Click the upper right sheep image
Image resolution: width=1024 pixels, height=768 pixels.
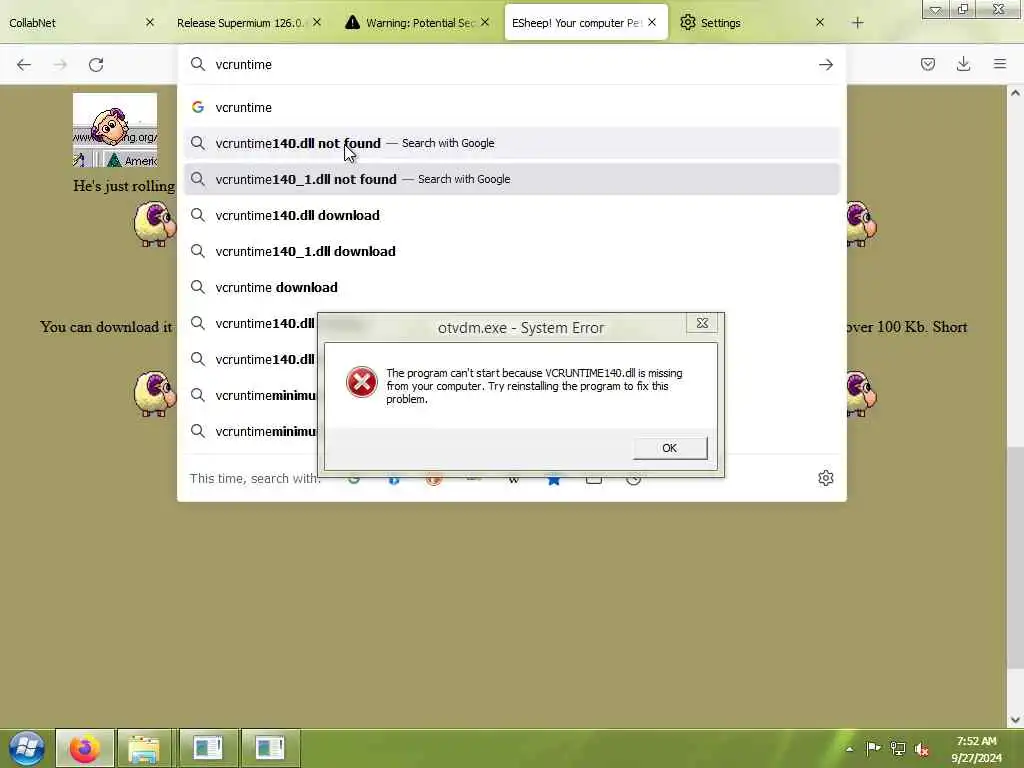861,224
